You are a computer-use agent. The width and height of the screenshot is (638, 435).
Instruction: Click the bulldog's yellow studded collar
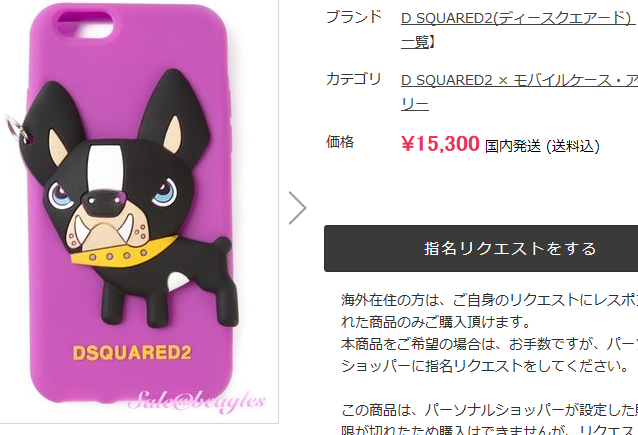124,253
